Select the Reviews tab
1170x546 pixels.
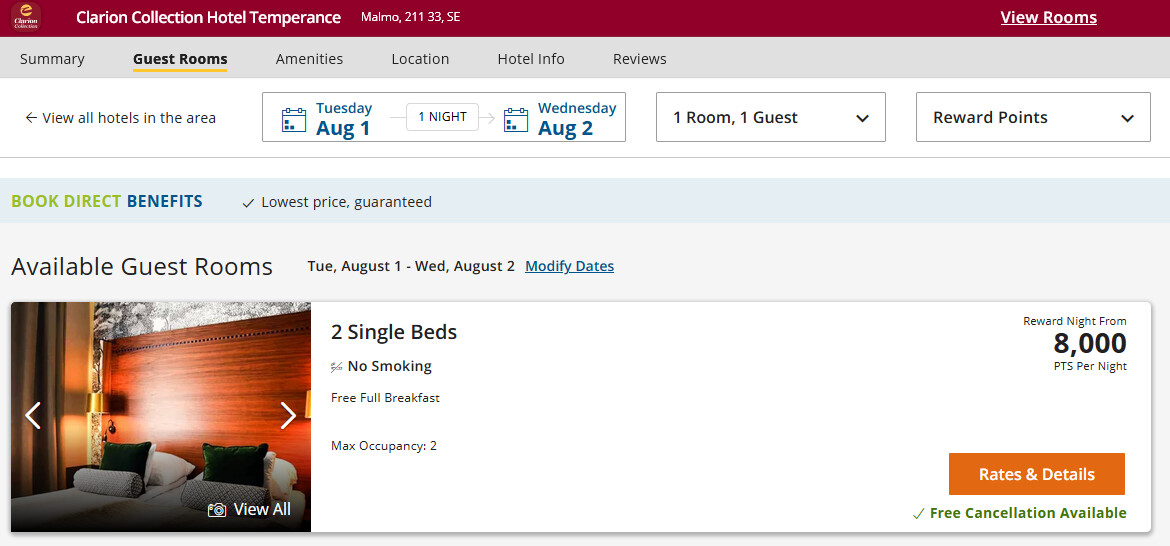click(x=639, y=59)
